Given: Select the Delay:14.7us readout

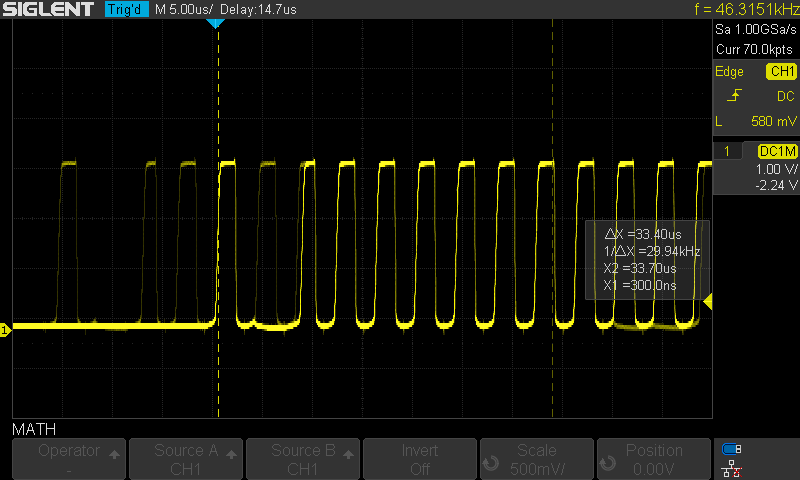Looking at the screenshot, I should tap(259, 9).
